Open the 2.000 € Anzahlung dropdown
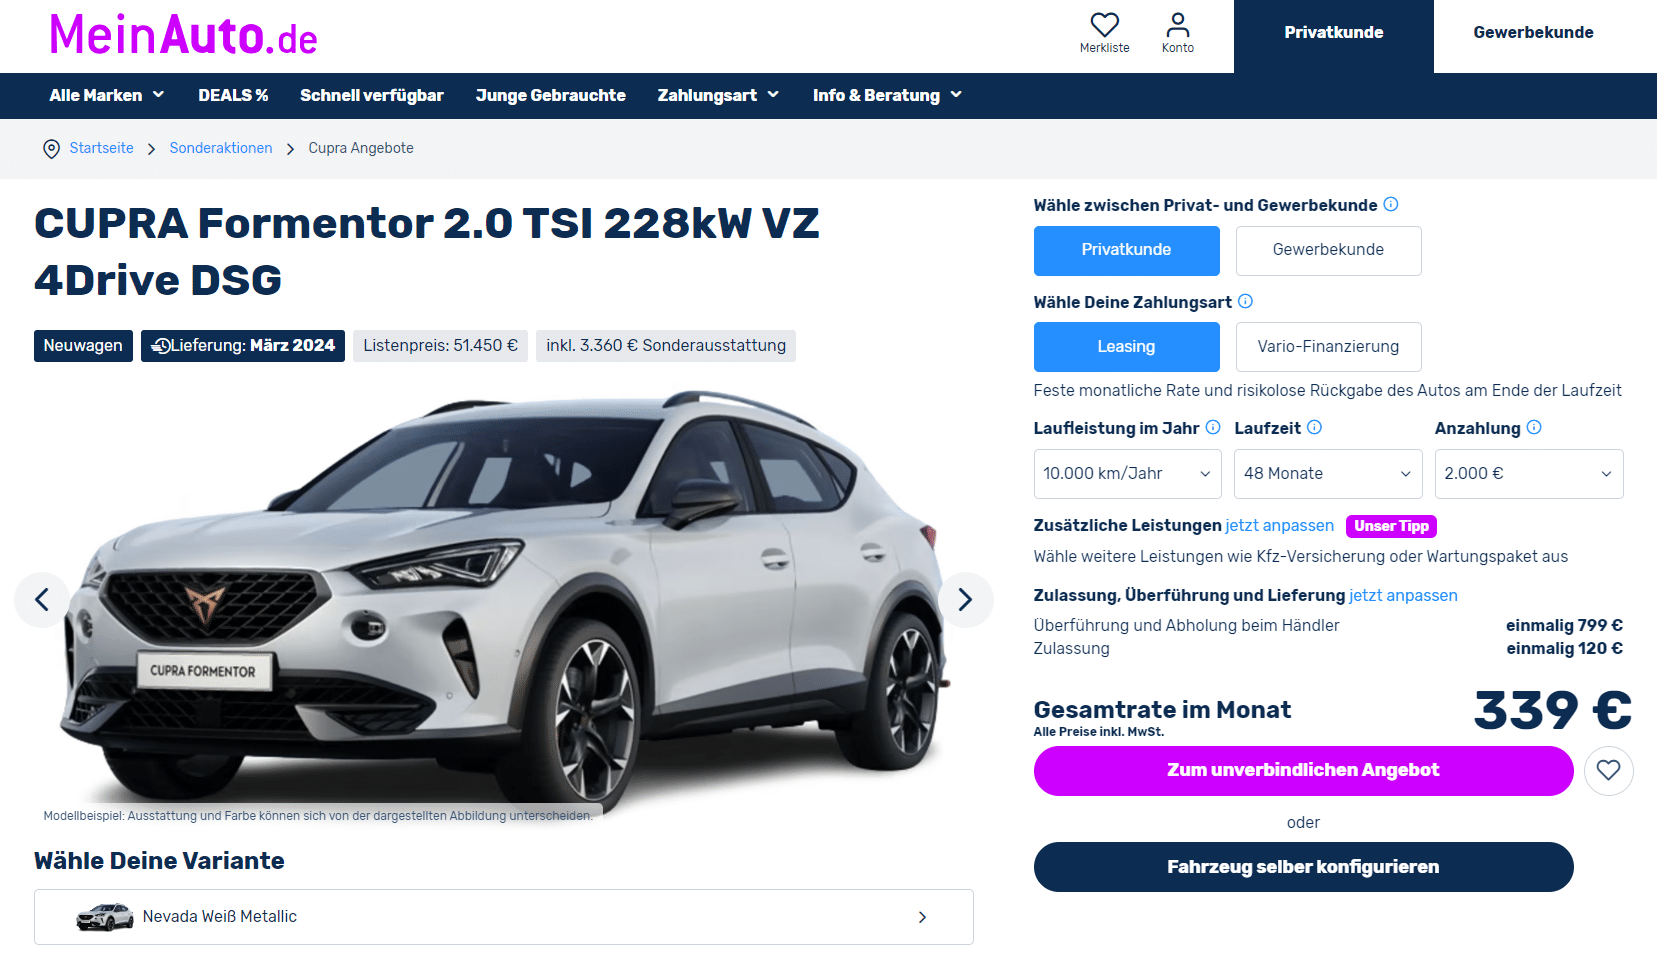Viewport: 1657px width, 967px height. (1528, 474)
